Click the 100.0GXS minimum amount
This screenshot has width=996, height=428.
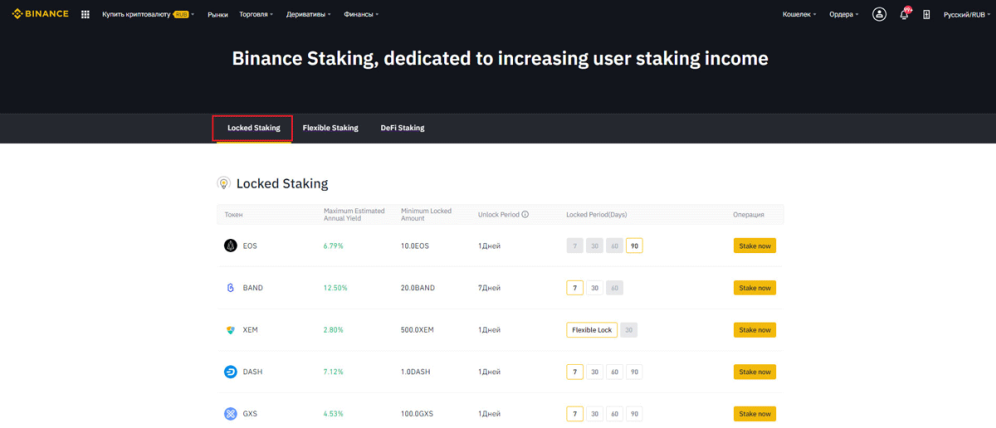point(417,414)
